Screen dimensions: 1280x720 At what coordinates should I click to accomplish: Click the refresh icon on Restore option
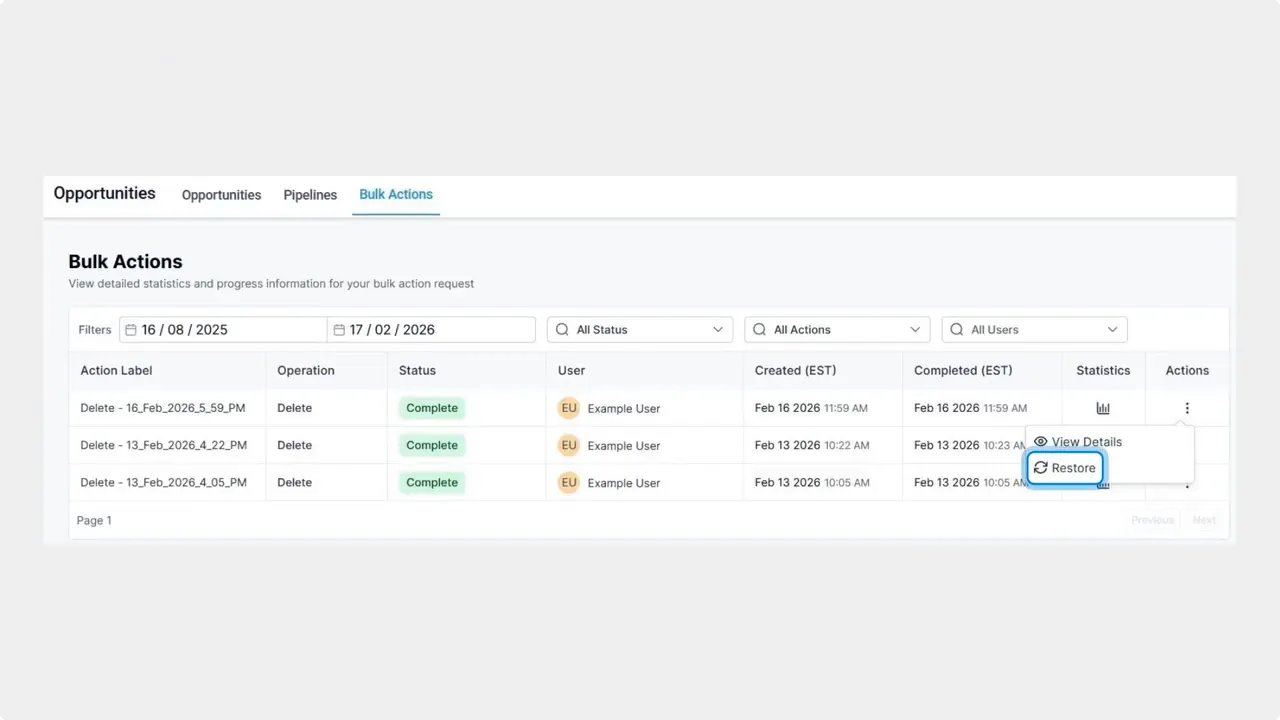(1040, 468)
